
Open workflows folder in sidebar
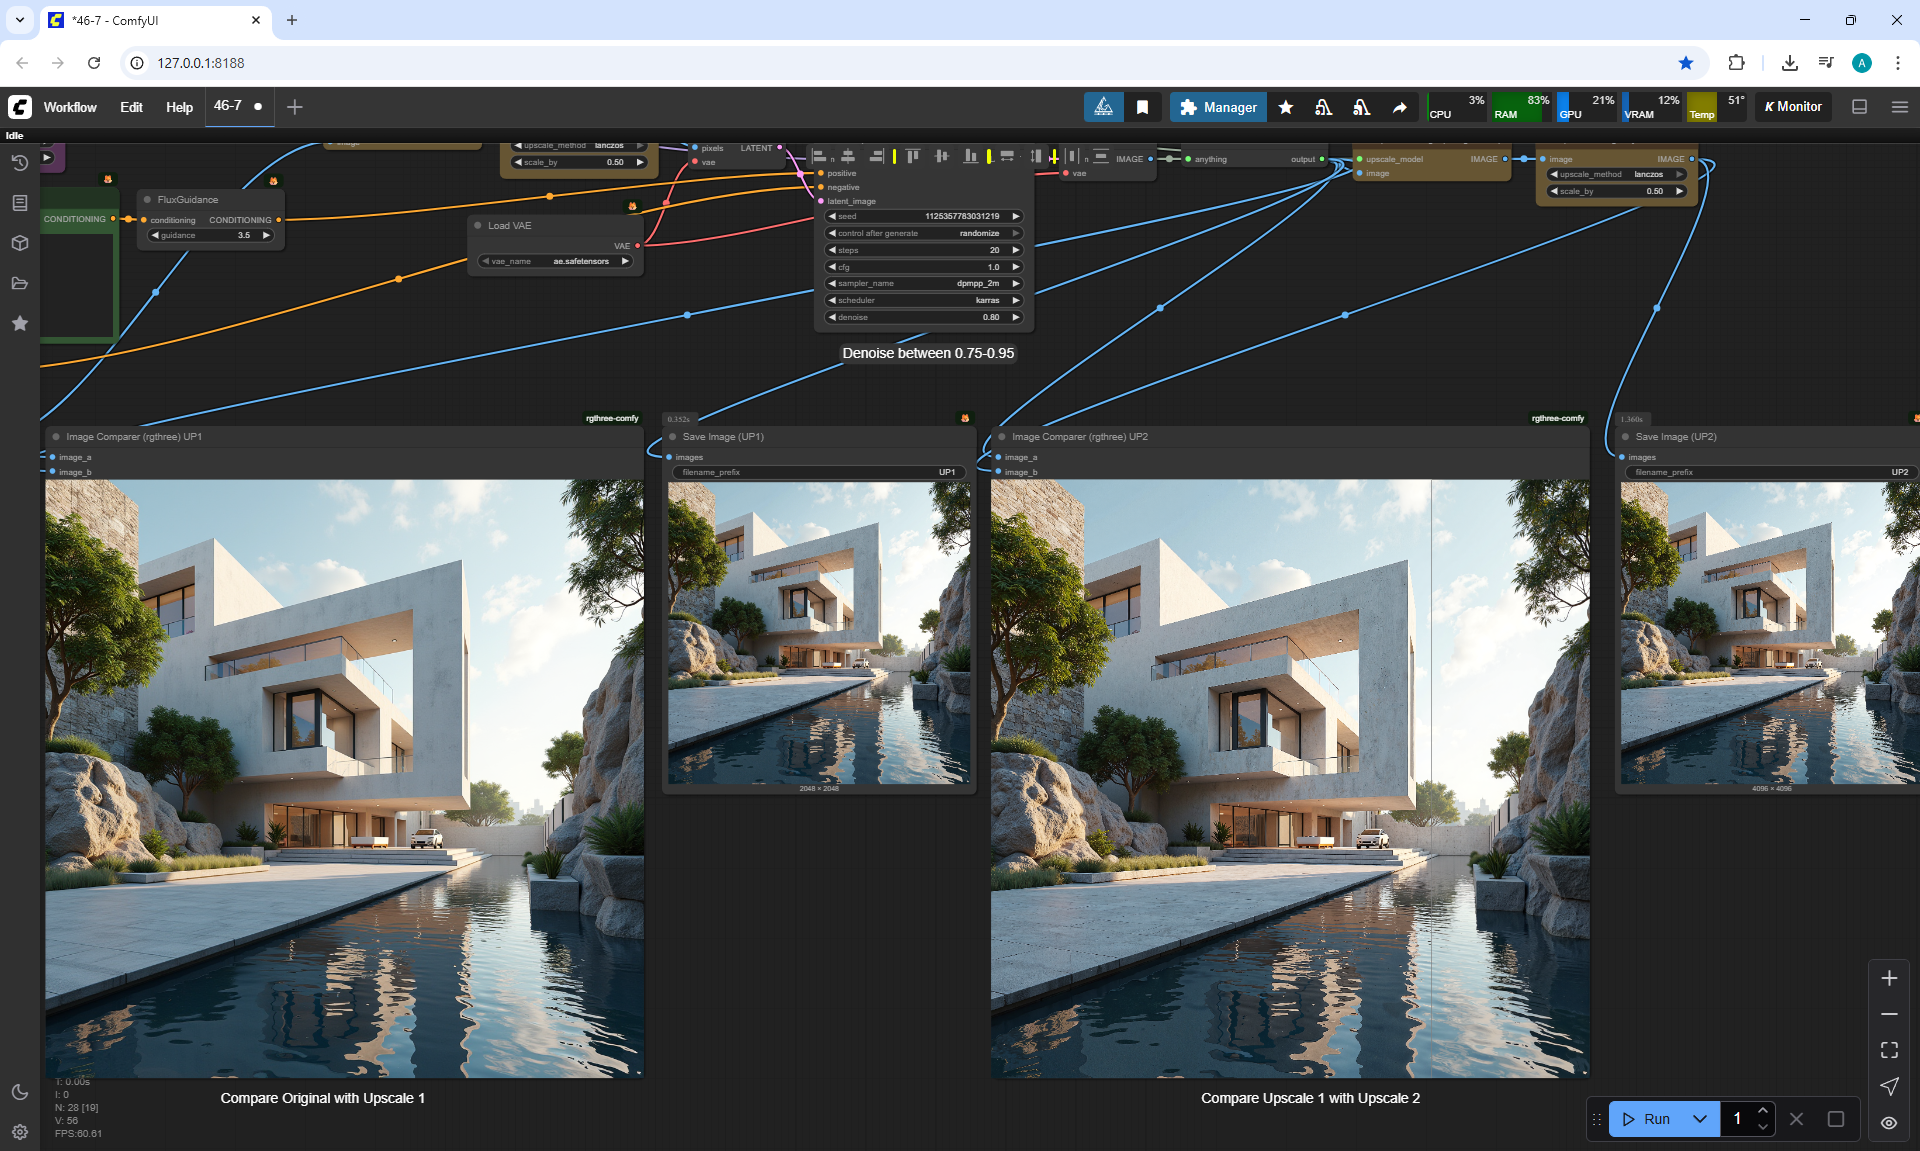click(x=19, y=283)
